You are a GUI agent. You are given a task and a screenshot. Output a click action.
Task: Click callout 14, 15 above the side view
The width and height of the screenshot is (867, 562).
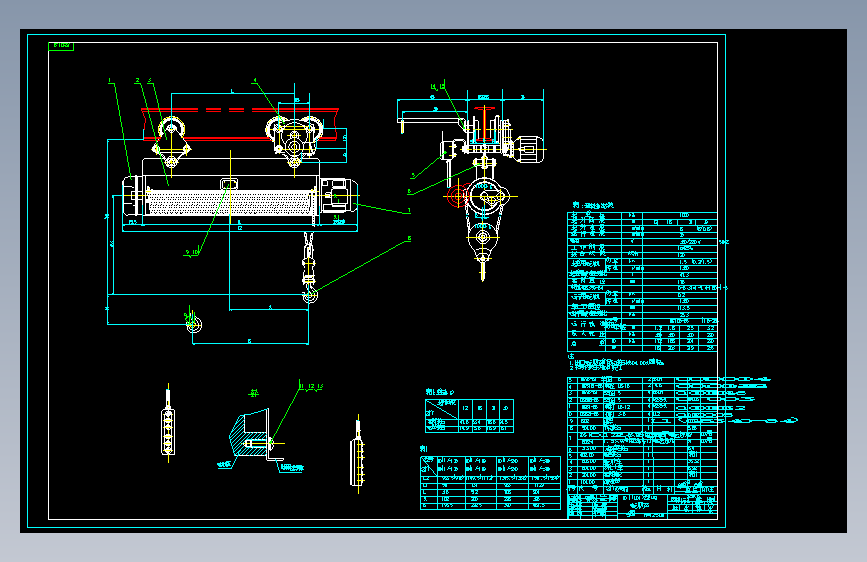[x=438, y=87]
